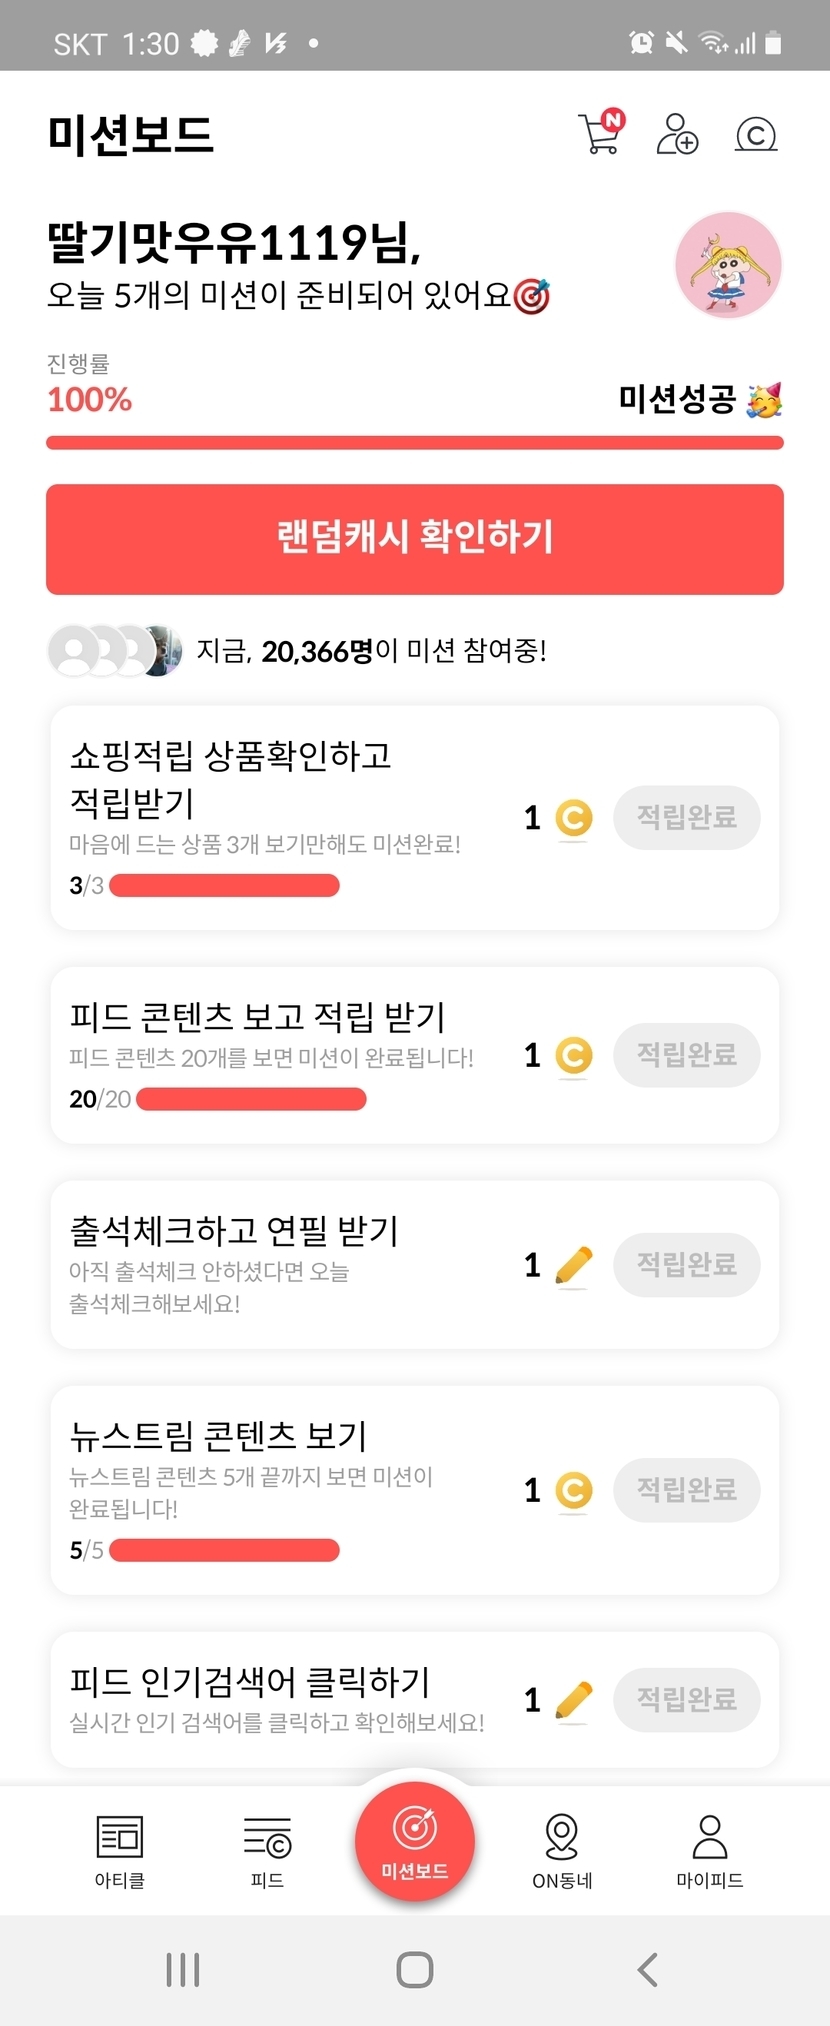Tap 적립완료 on the 뉴스트림 mission

tap(686, 1490)
